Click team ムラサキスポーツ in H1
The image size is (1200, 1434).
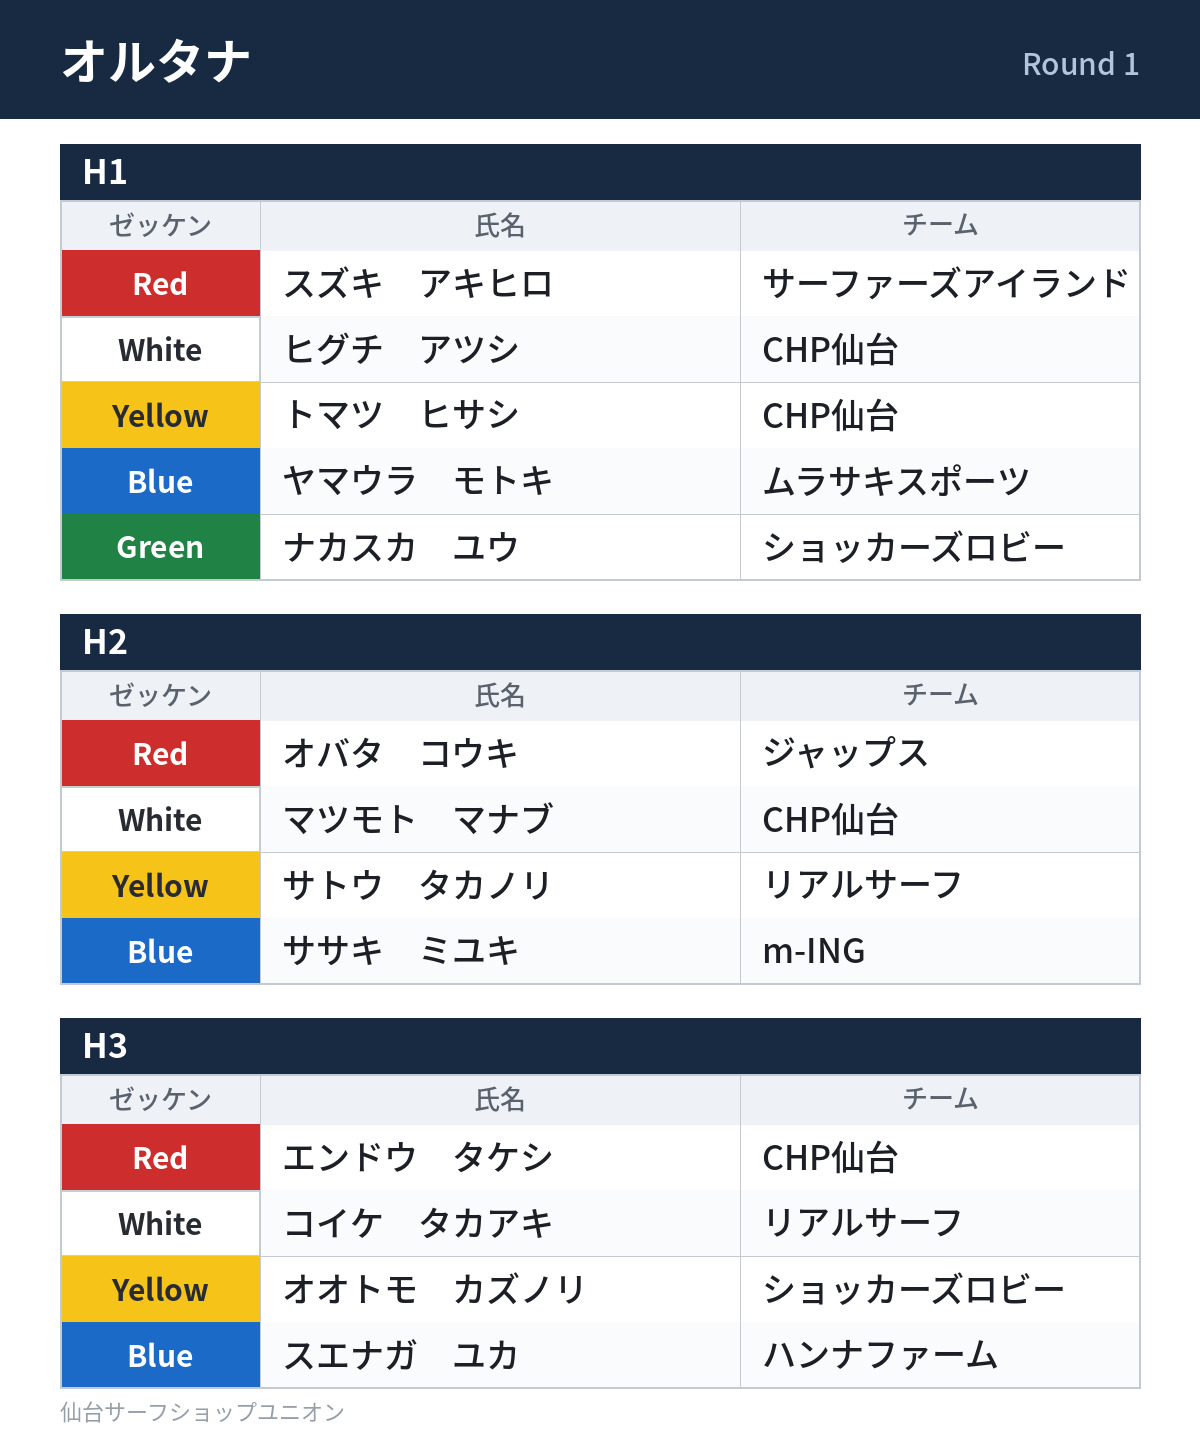pyautogui.click(x=896, y=481)
